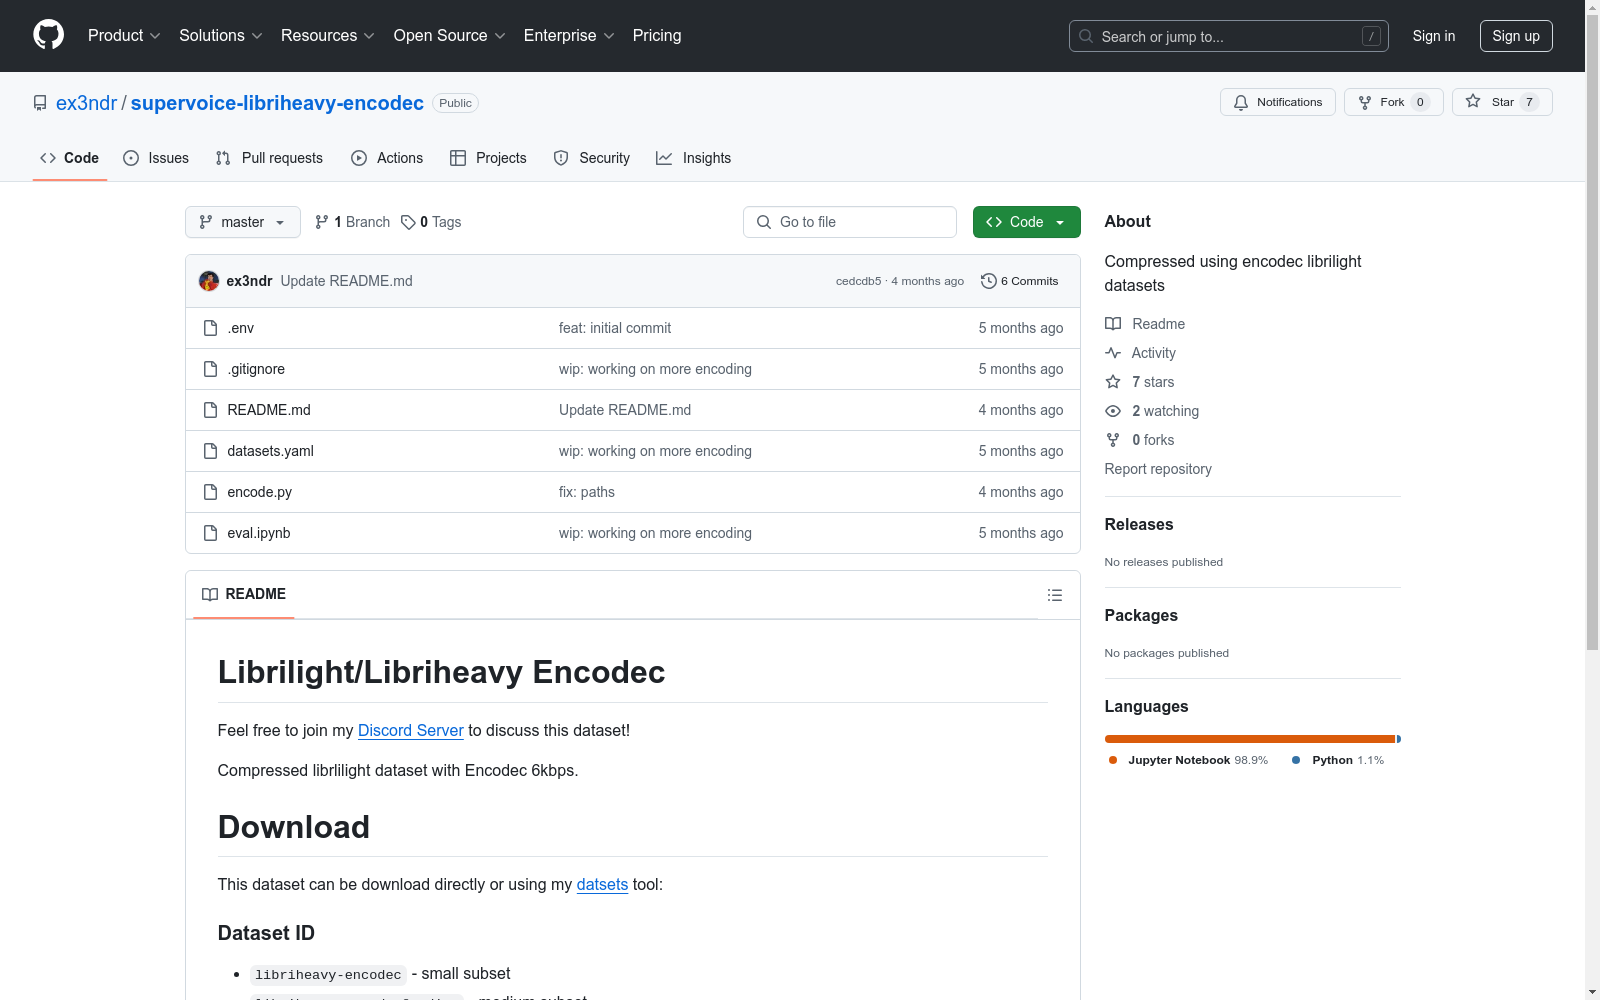Open the Product menu
1600x1000 pixels.
coord(124,35)
